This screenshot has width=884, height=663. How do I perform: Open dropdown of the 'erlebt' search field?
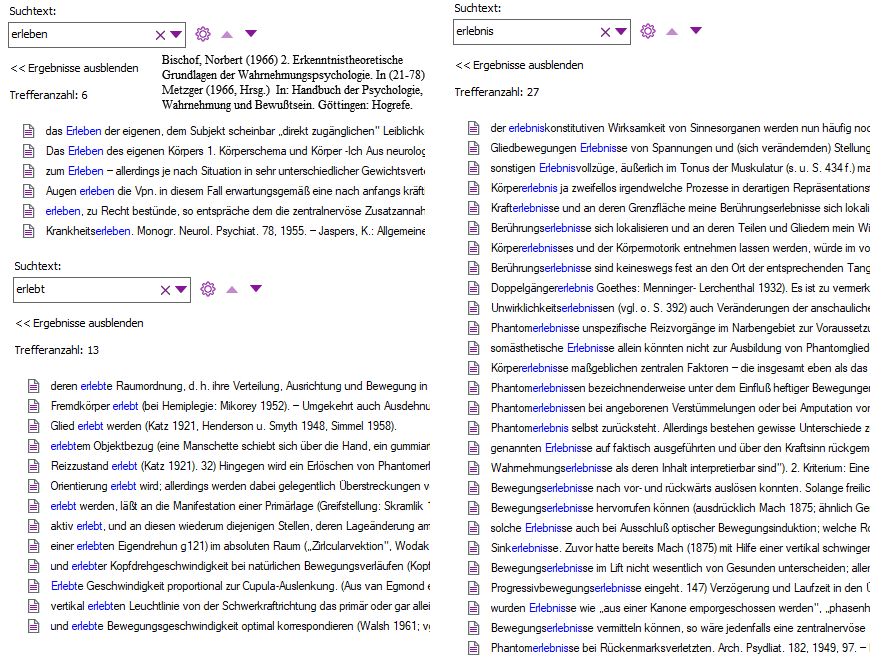point(181,289)
